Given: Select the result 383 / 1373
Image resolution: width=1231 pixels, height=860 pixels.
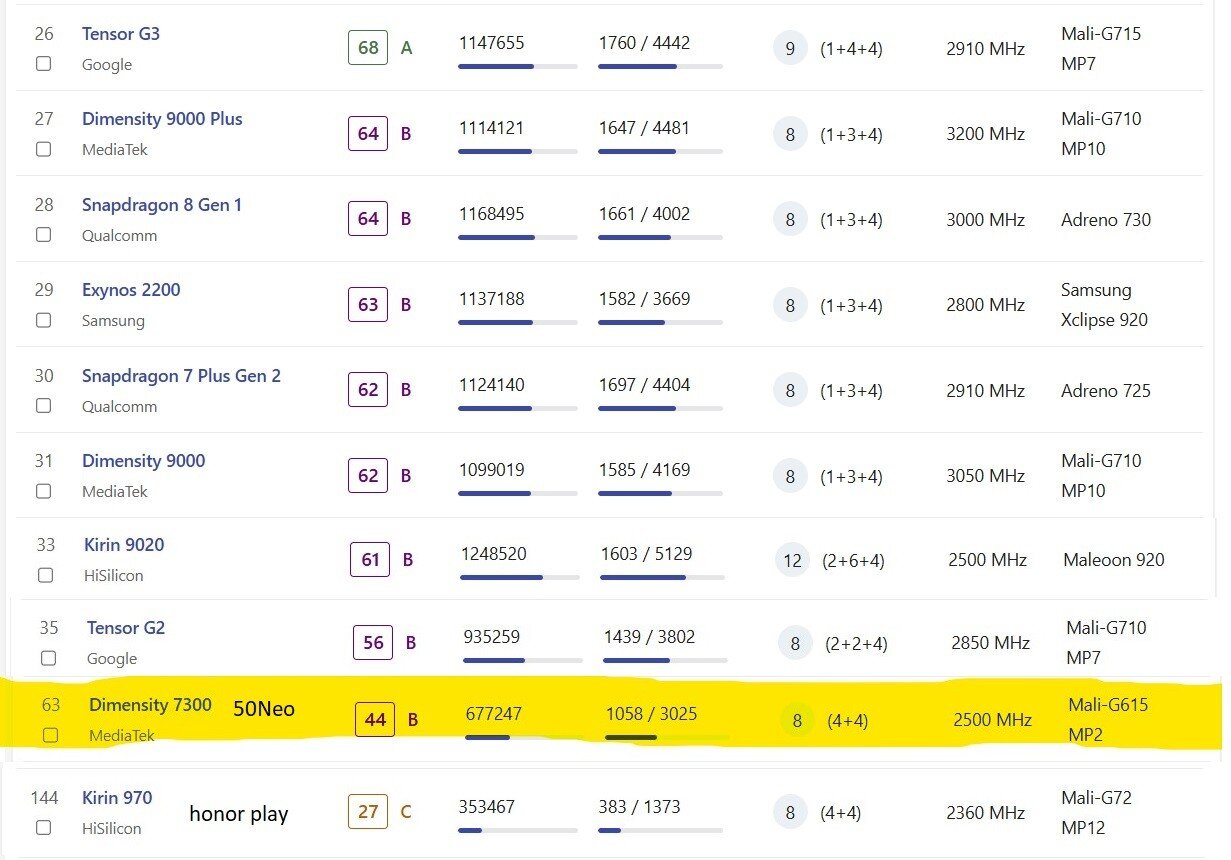Looking at the screenshot, I should pos(639,806).
